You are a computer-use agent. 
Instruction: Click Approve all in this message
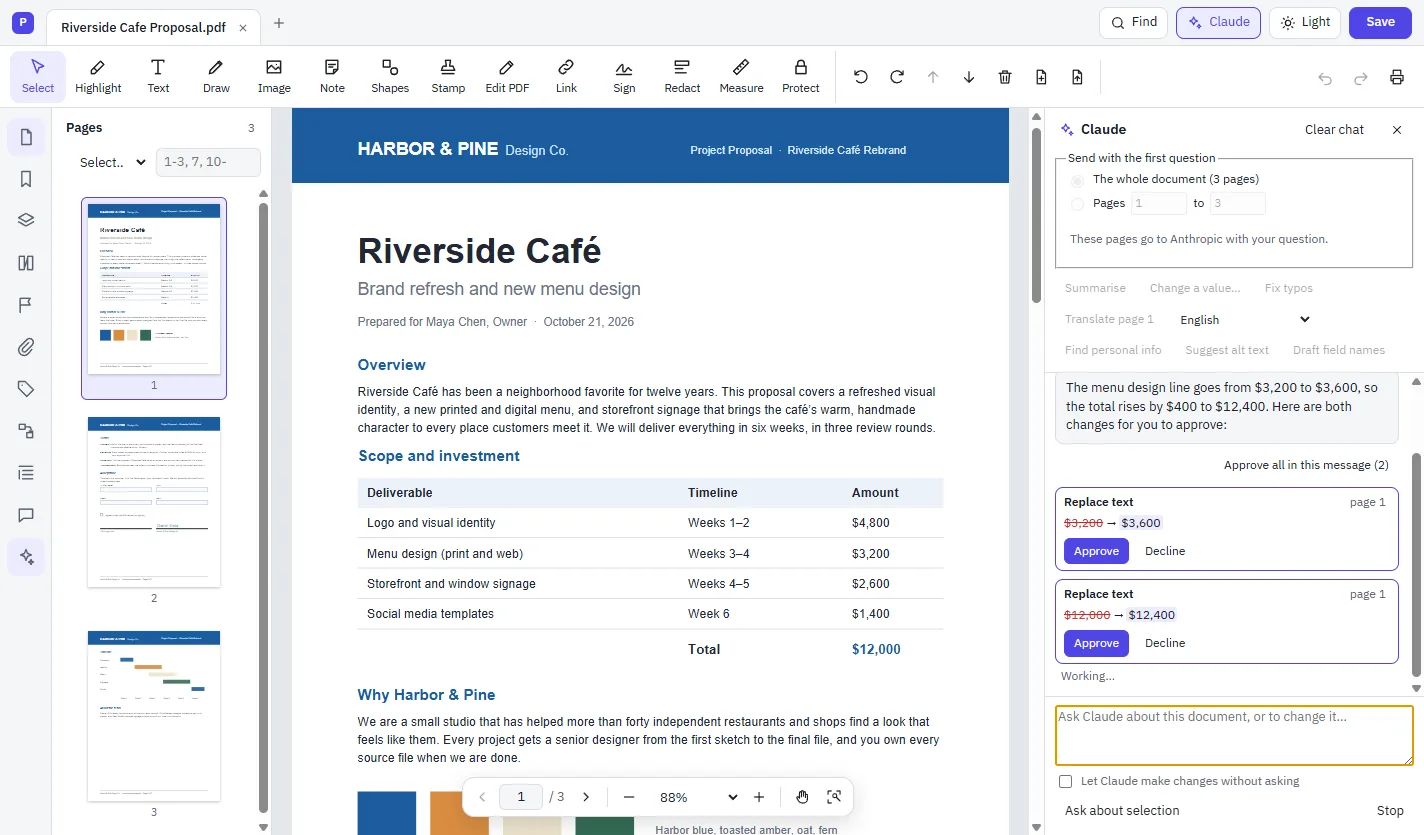pyautogui.click(x=1306, y=465)
